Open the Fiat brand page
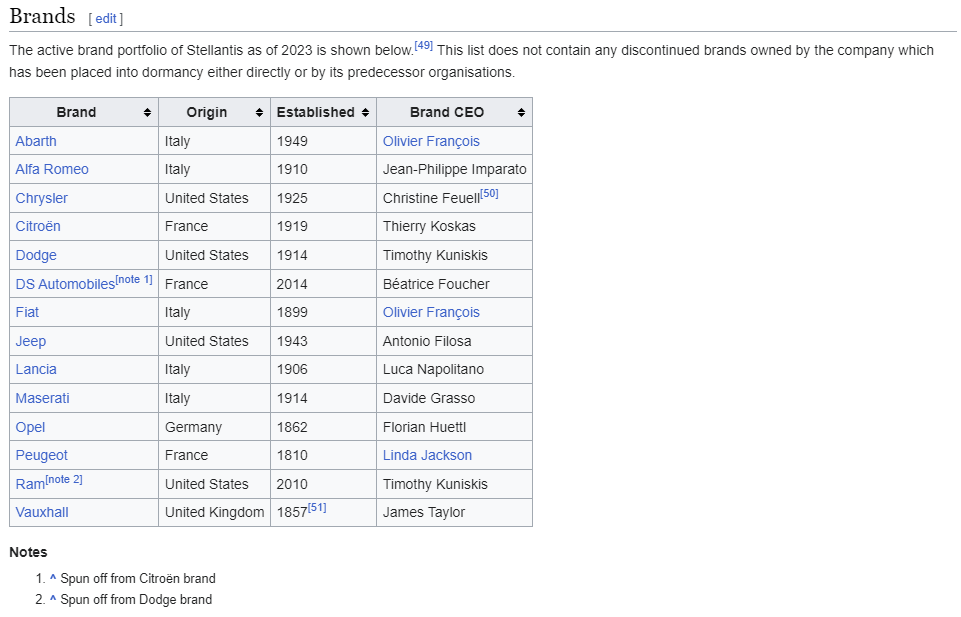The image size is (961, 617). click(x=27, y=312)
